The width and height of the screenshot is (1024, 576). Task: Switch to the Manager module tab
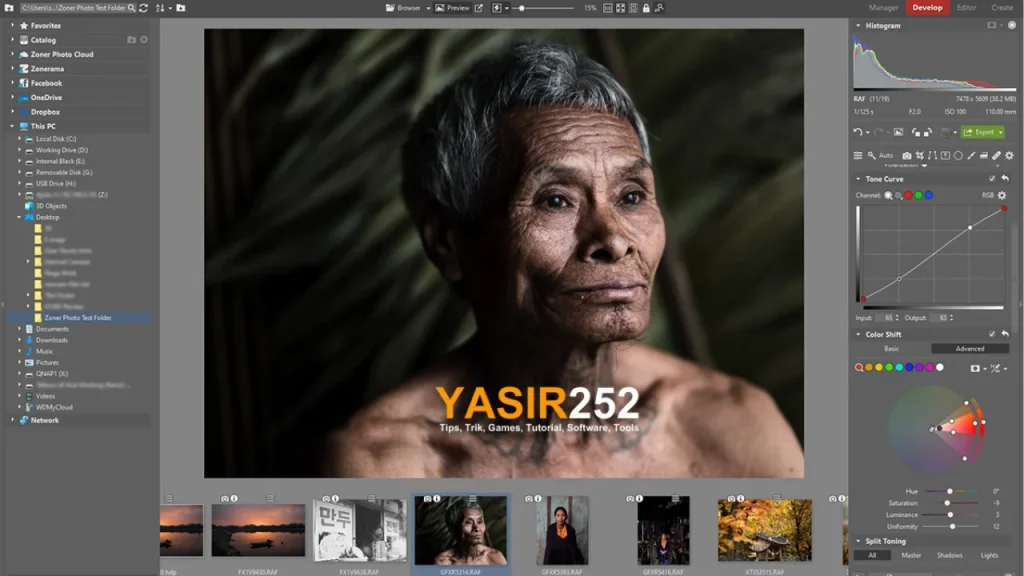click(883, 8)
